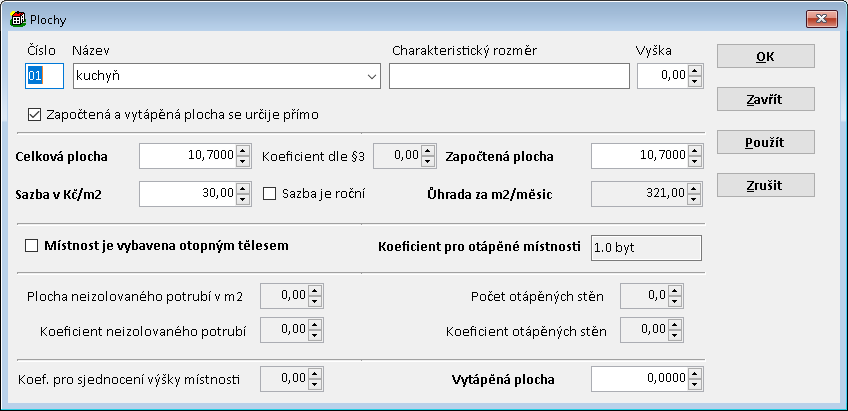The height and width of the screenshot is (411, 848).
Task: Enable the Sazba je roční checkbox
Action: pos(269,193)
